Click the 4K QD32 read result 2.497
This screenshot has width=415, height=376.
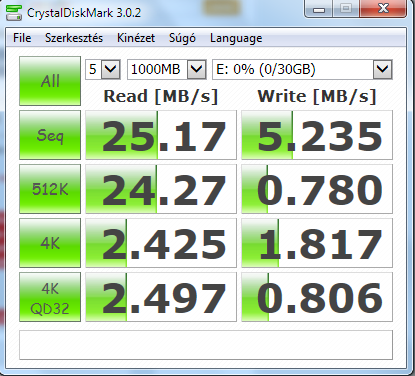point(161,297)
